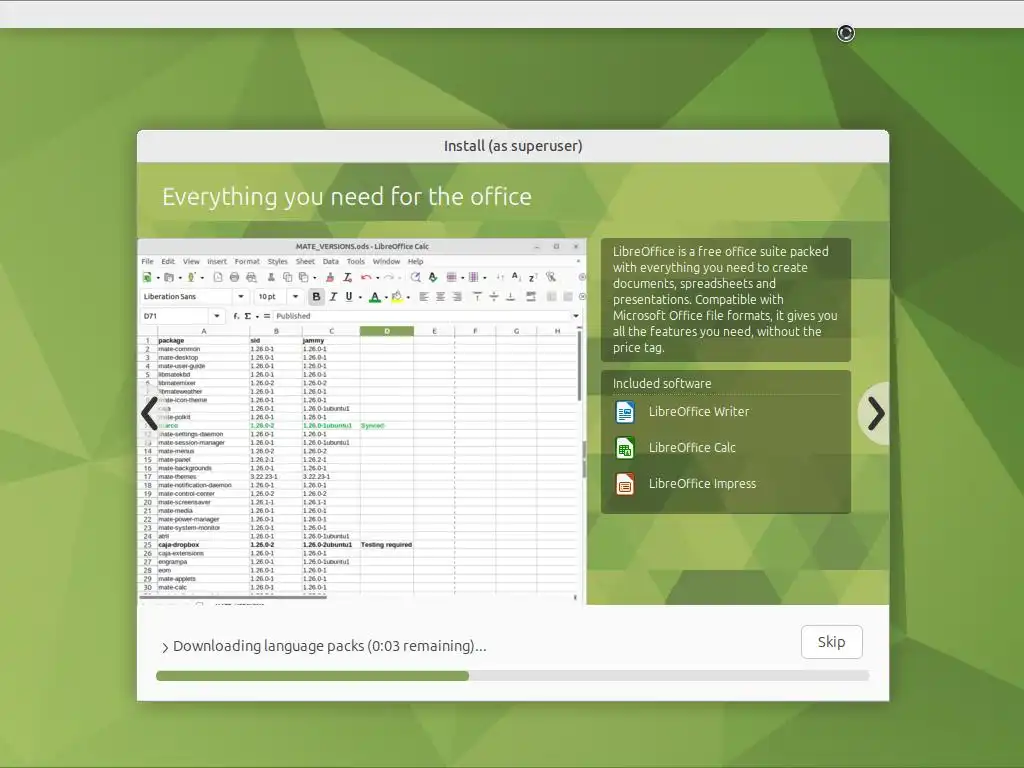Image resolution: width=1024 pixels, height=768 pixels.
Task: Select the LibreOffice Writer label
Action: pos(698,411)
